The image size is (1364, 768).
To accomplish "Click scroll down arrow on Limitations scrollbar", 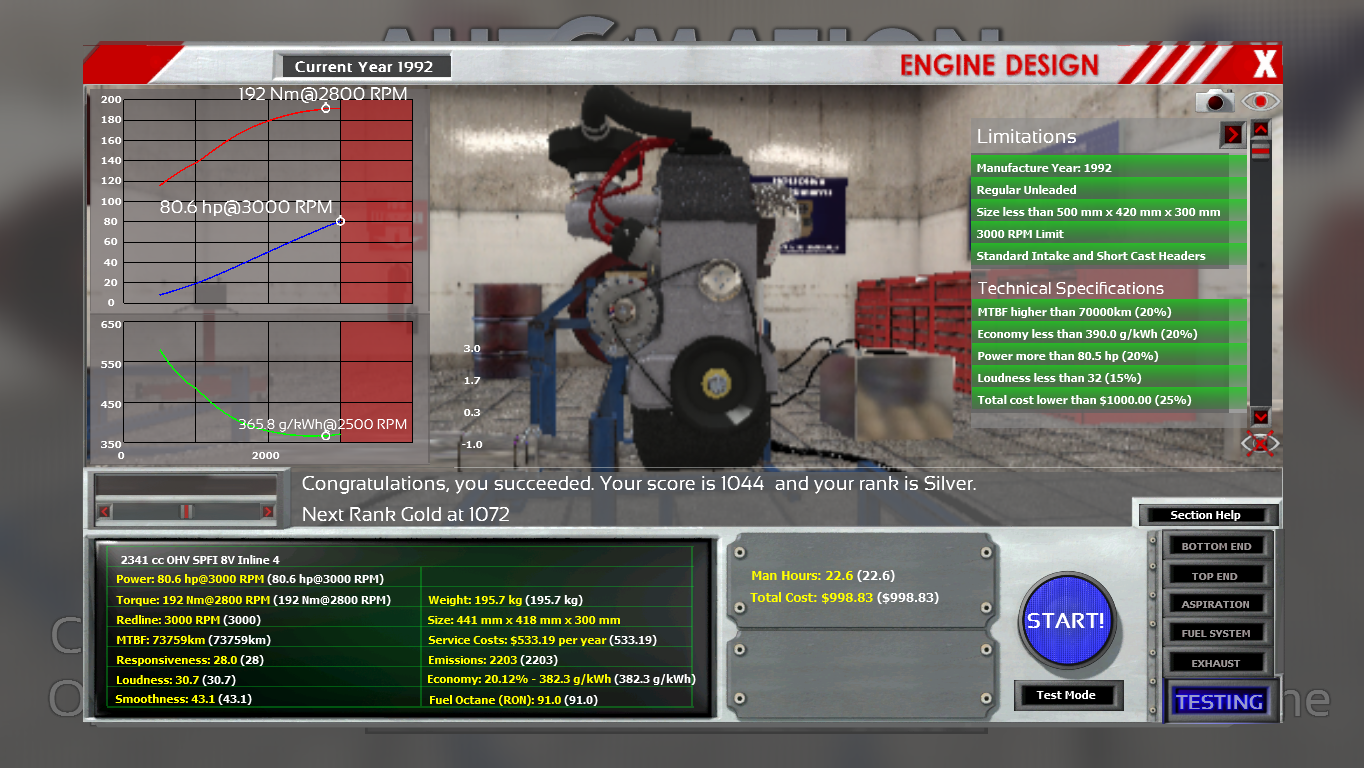I will click(1260, 416).
